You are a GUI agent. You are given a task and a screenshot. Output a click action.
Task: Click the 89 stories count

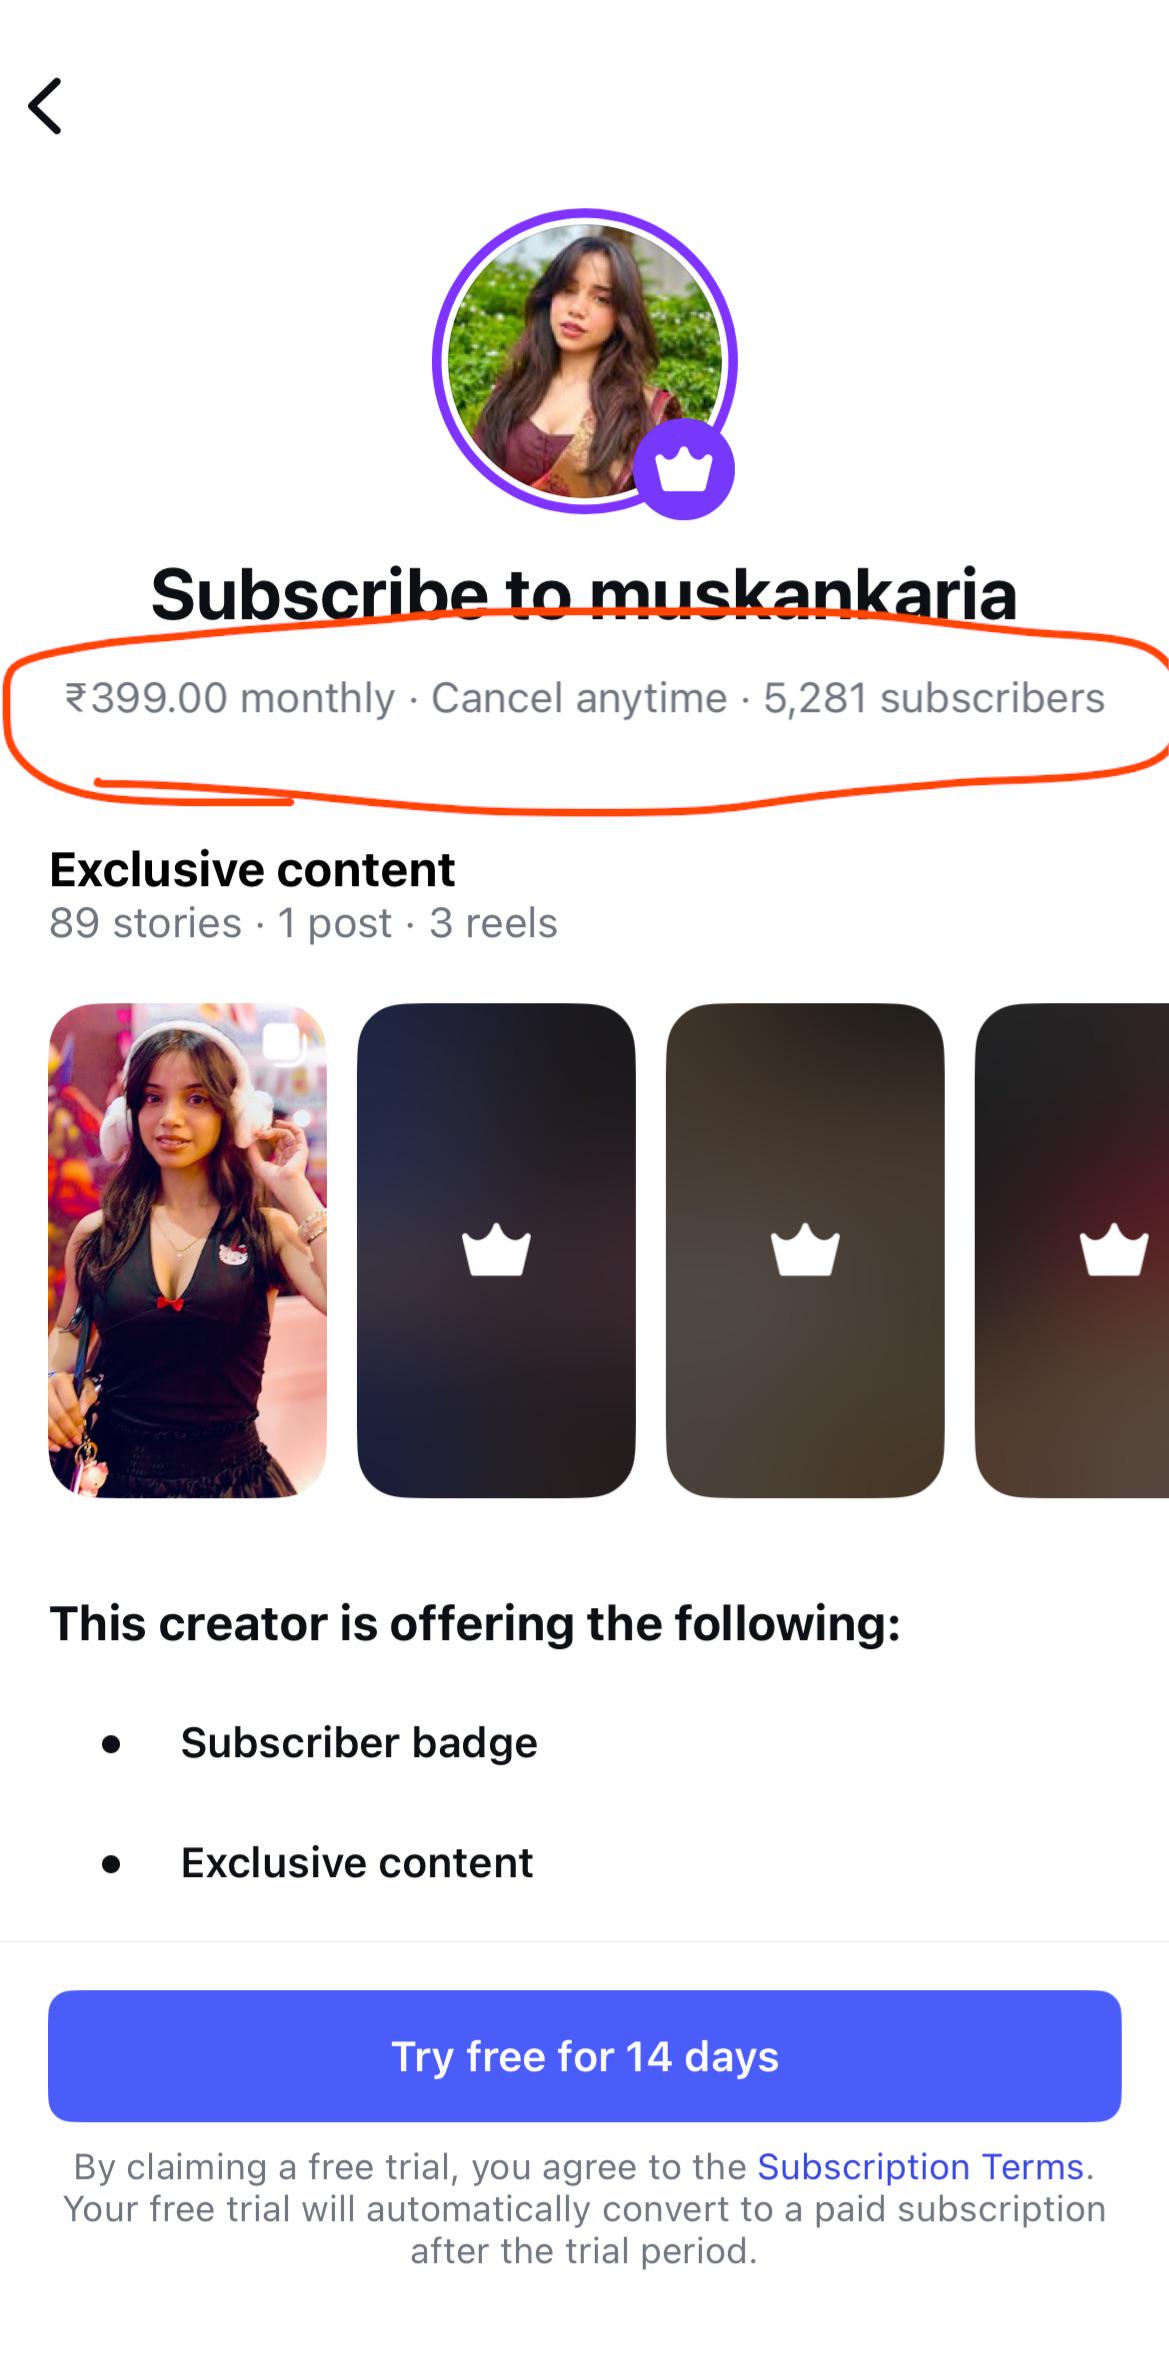coord(145,923)
